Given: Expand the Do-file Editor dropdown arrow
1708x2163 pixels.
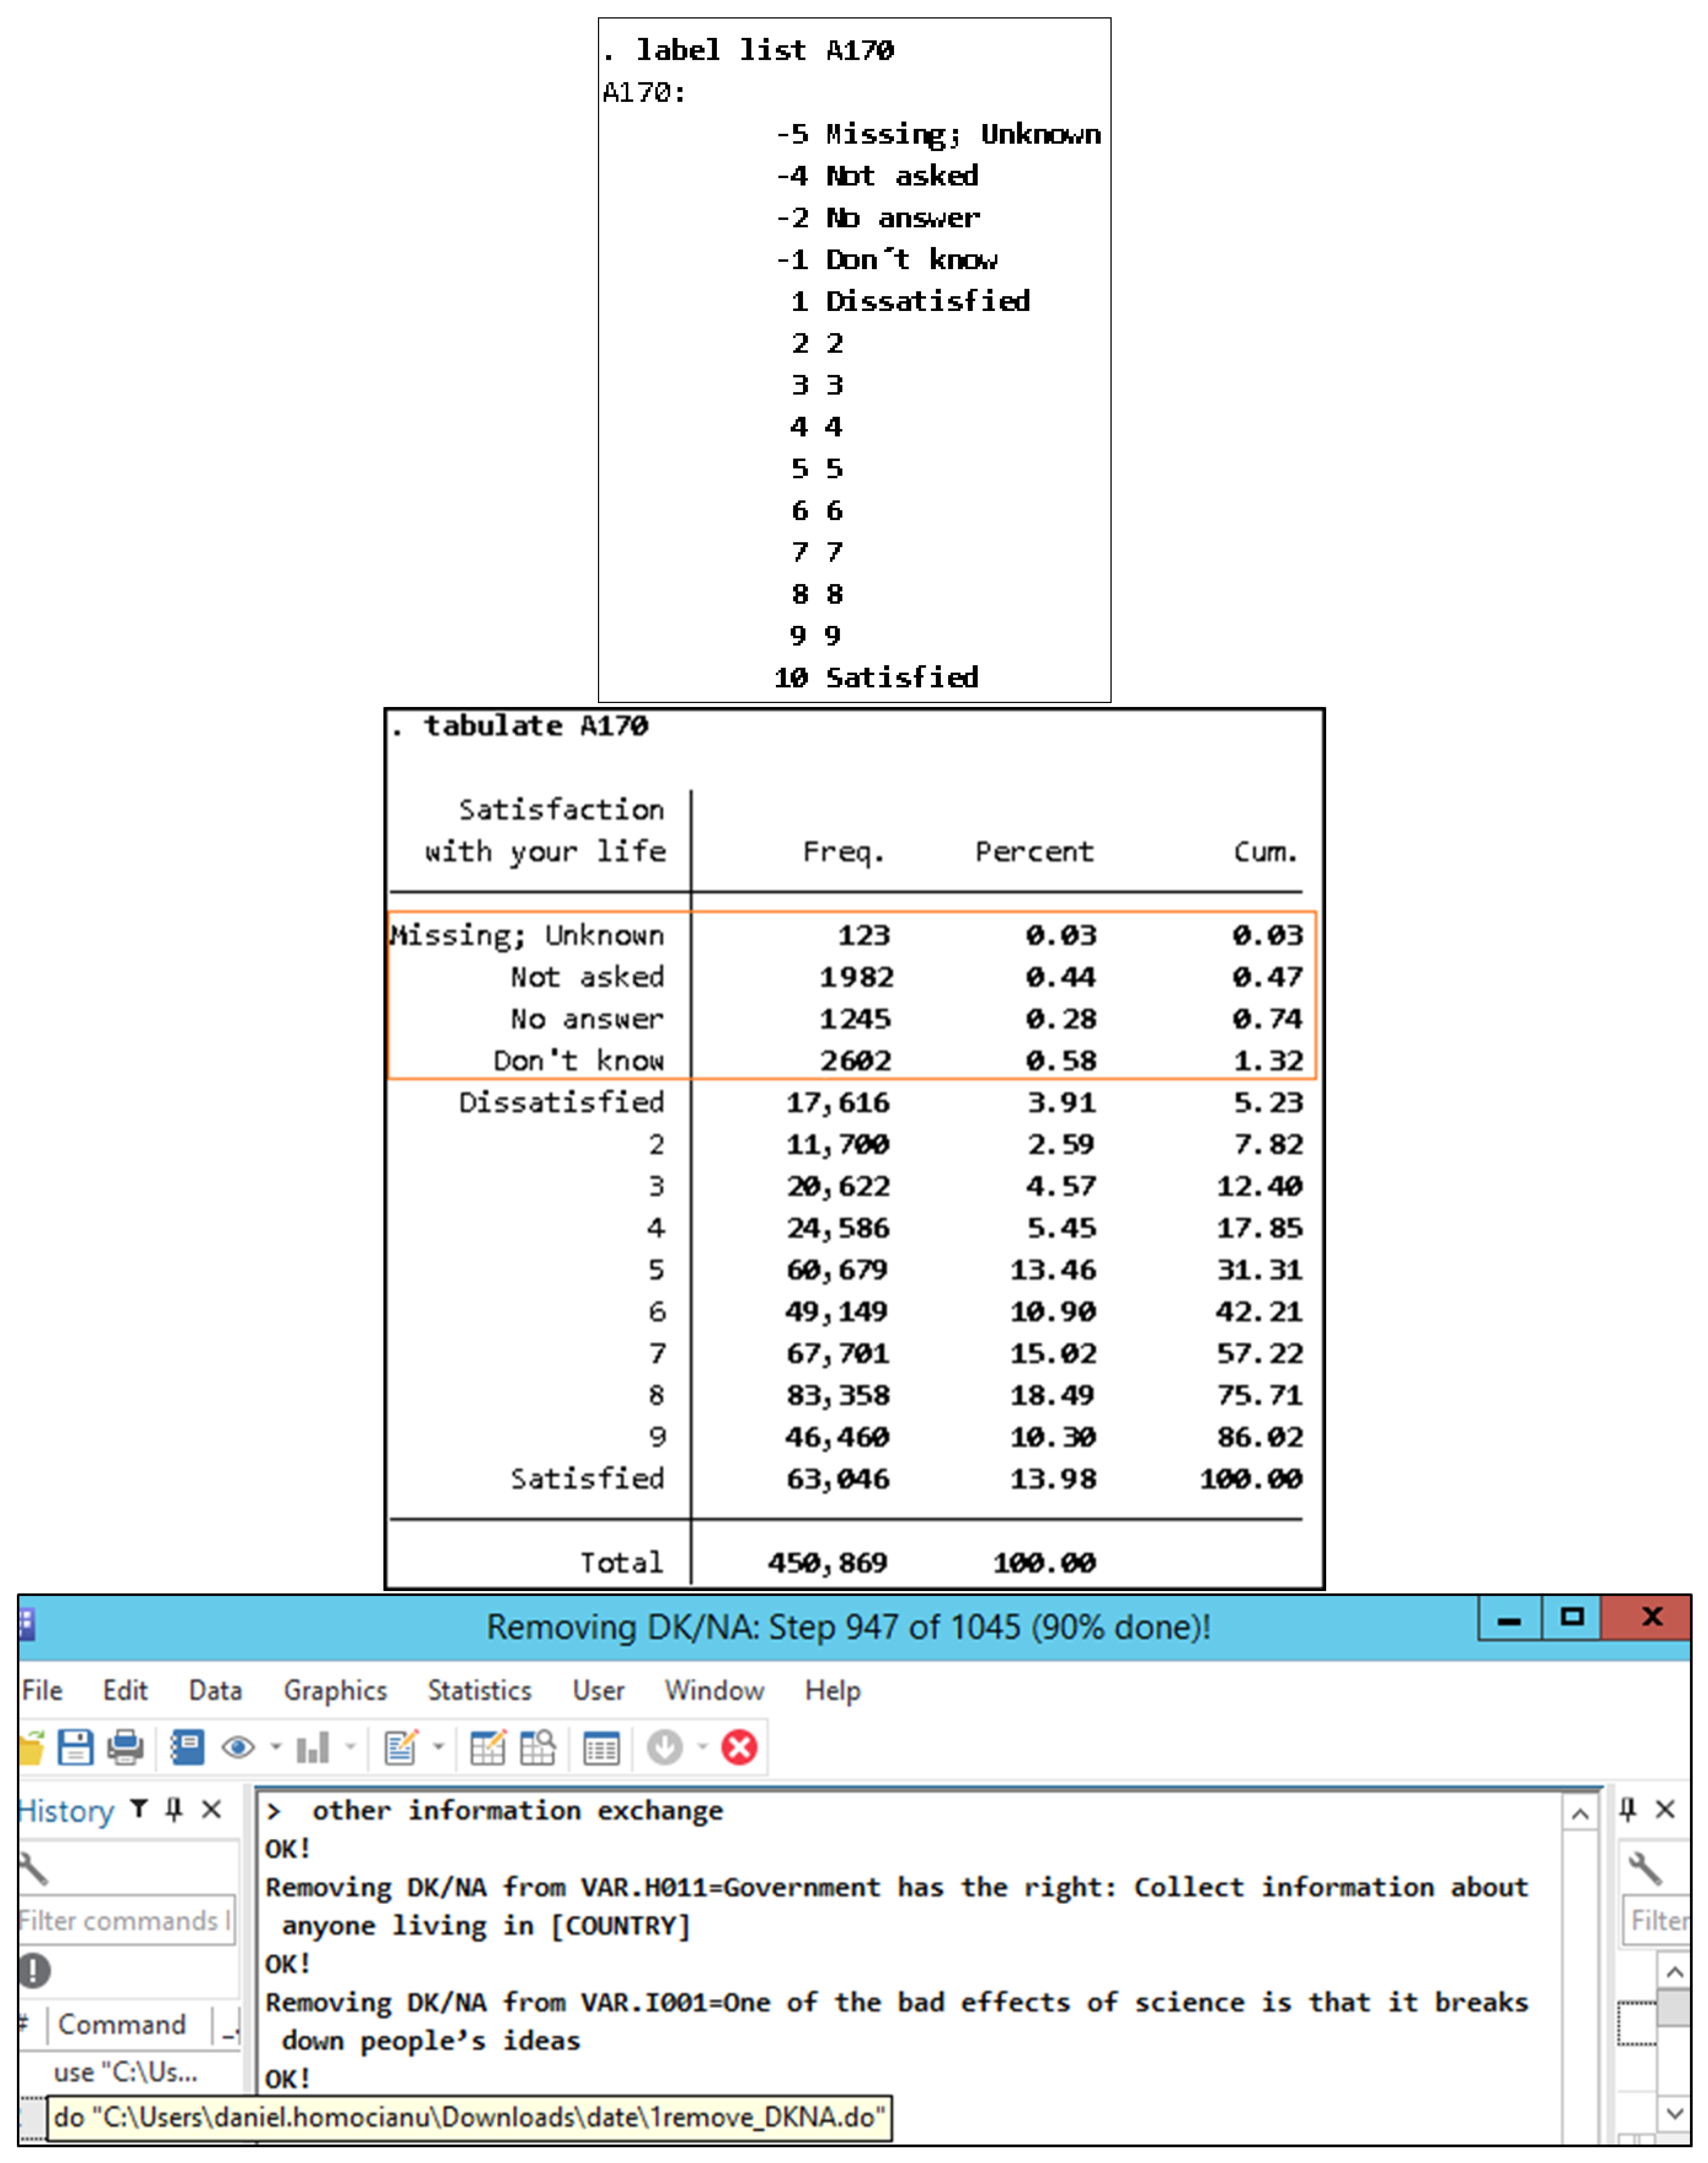Looking at the screenshot, I should click(438, 1747).
